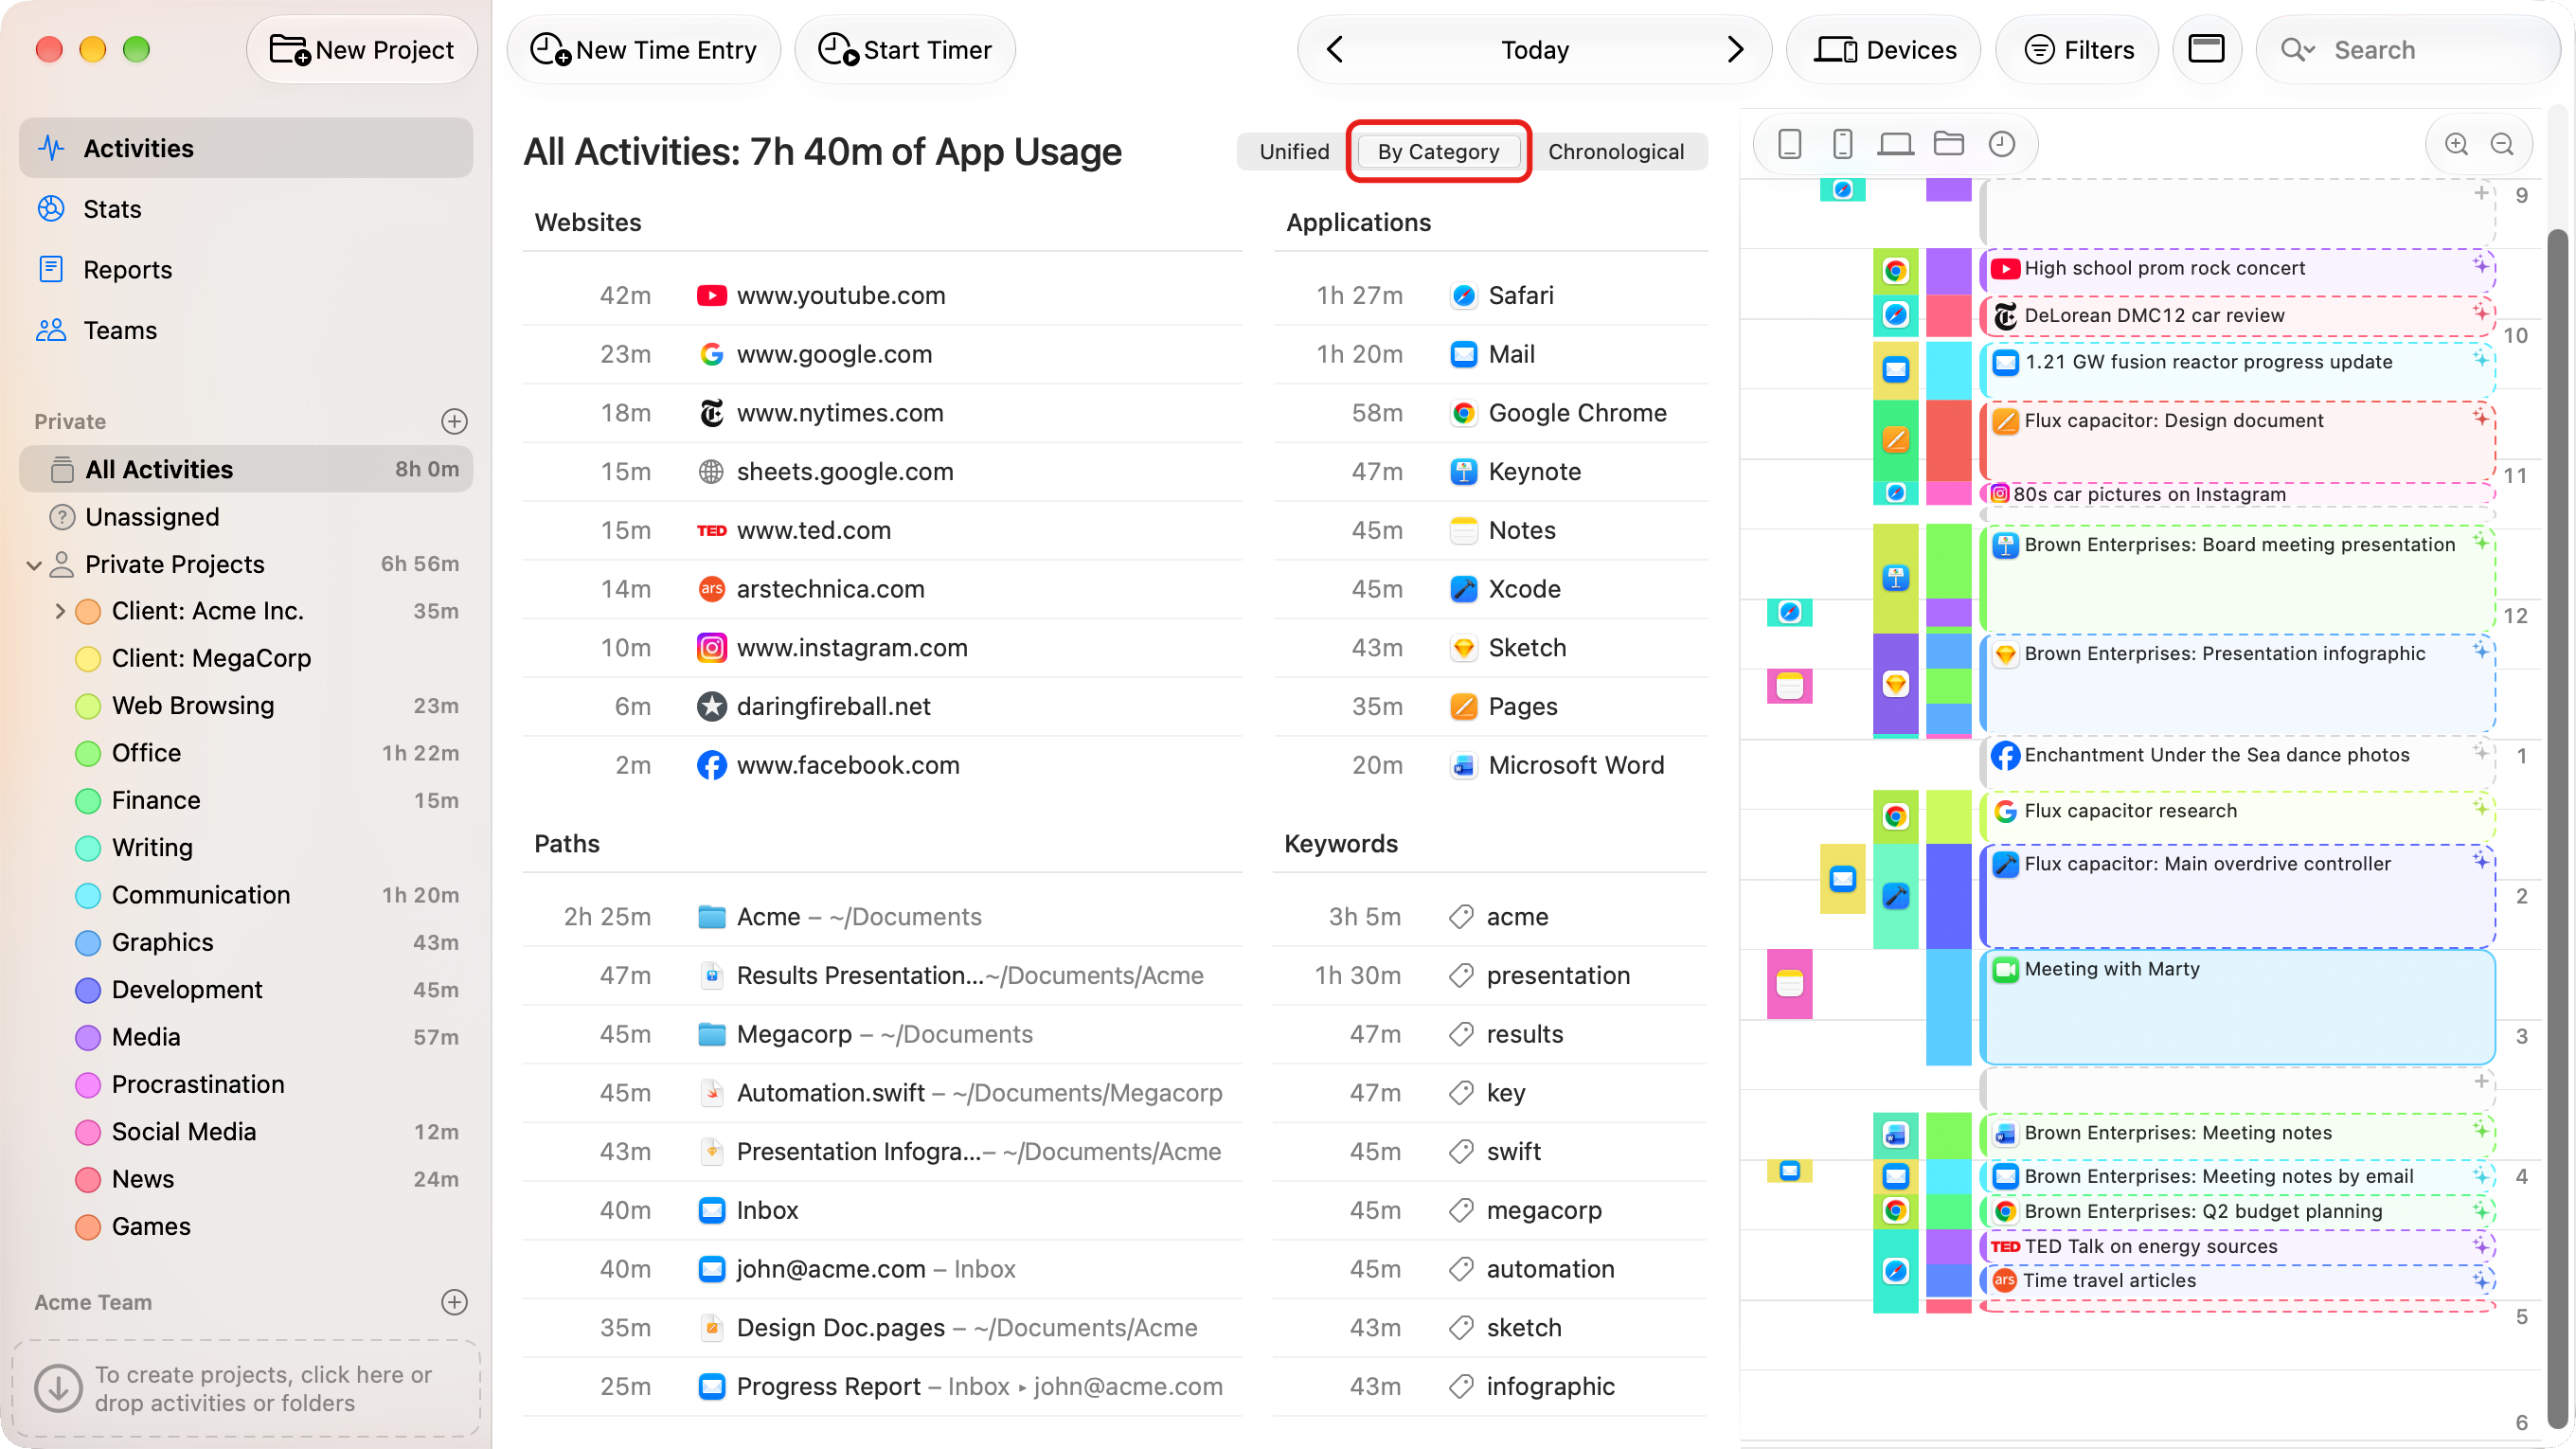
Task: Click the Office project green color dot
Action: [x=88, y=753]
